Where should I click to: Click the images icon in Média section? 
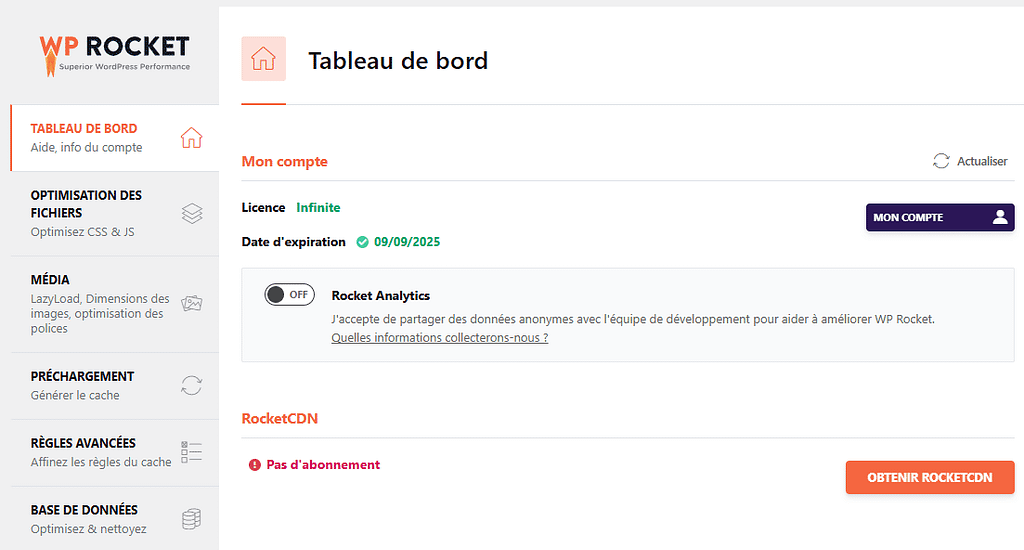[192, 304]
